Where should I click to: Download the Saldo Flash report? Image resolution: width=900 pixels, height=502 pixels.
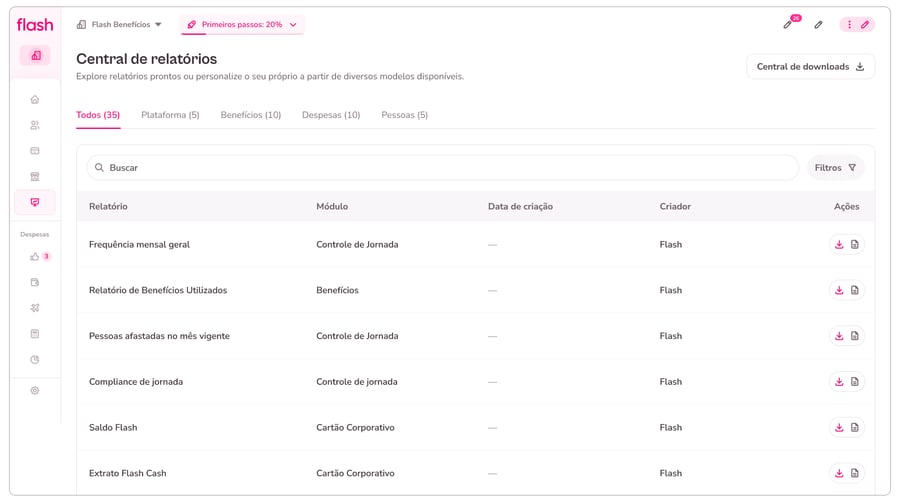point(839,428)
